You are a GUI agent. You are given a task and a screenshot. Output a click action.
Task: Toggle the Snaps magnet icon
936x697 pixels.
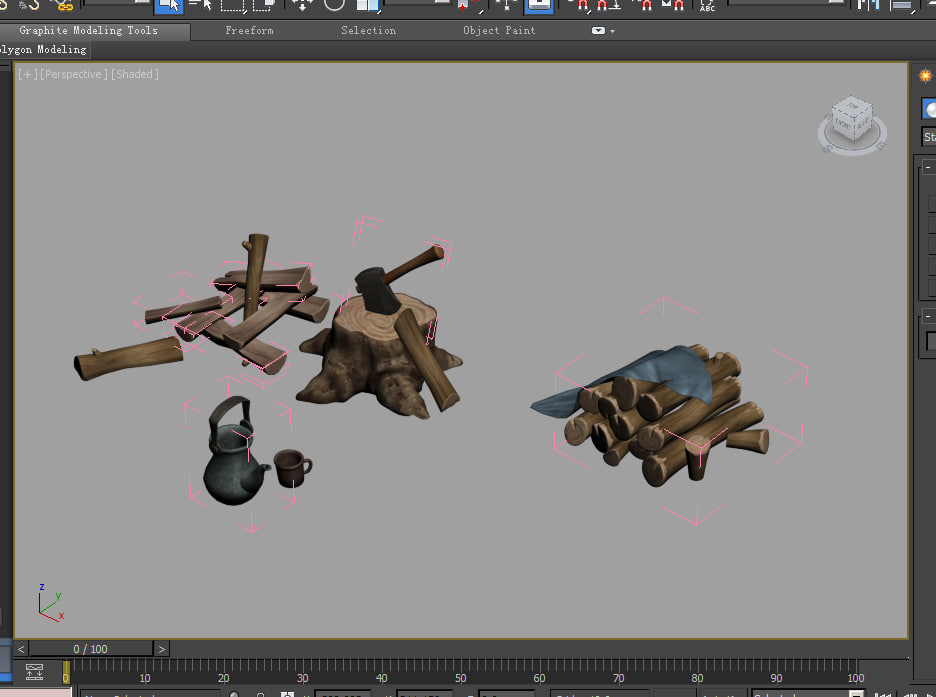click(581, 5)
